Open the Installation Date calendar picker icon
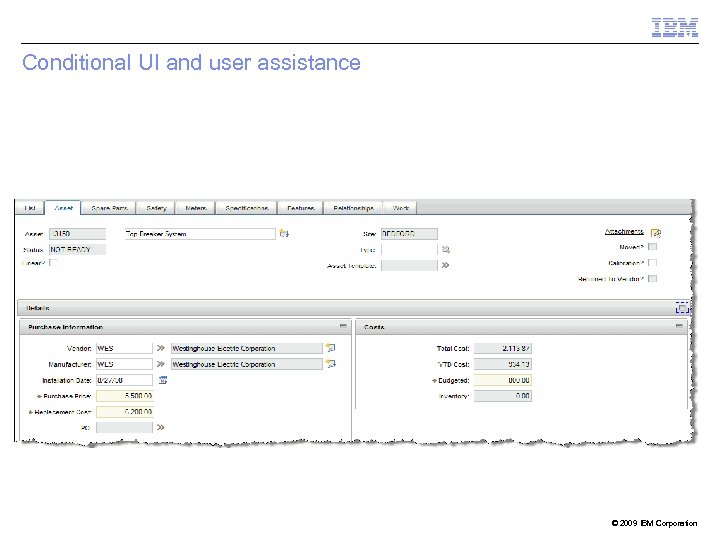The height and width of the screenshot is (540, 720). (163, 380)
